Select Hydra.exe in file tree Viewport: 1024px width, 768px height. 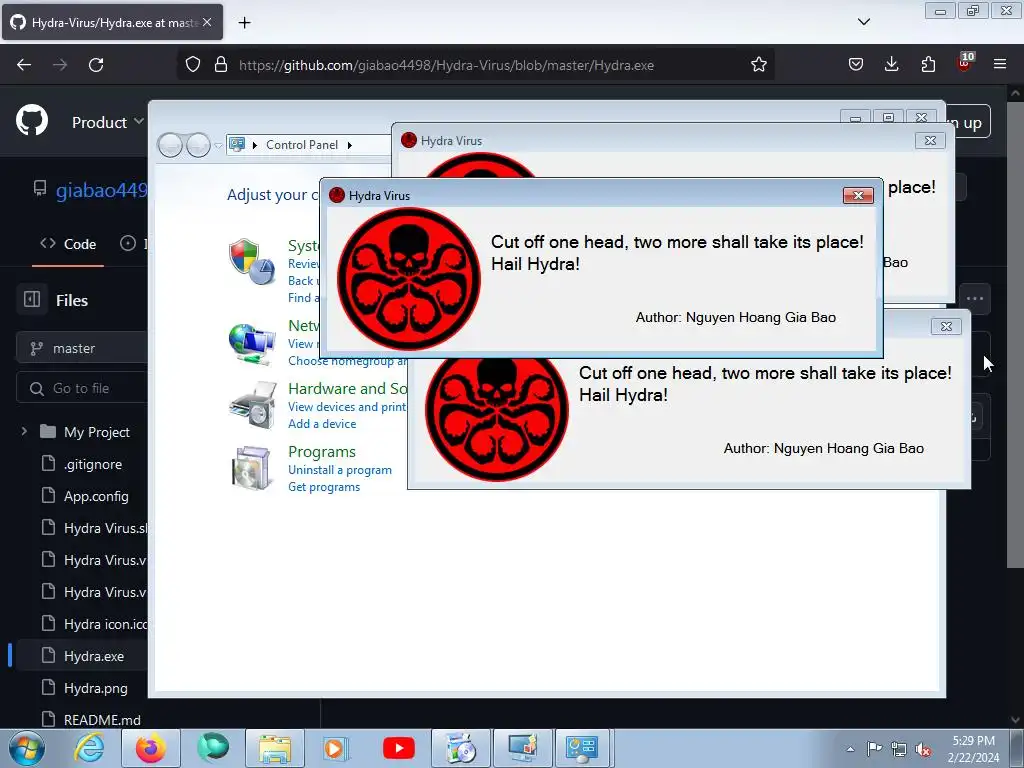[x=93, y=656]
